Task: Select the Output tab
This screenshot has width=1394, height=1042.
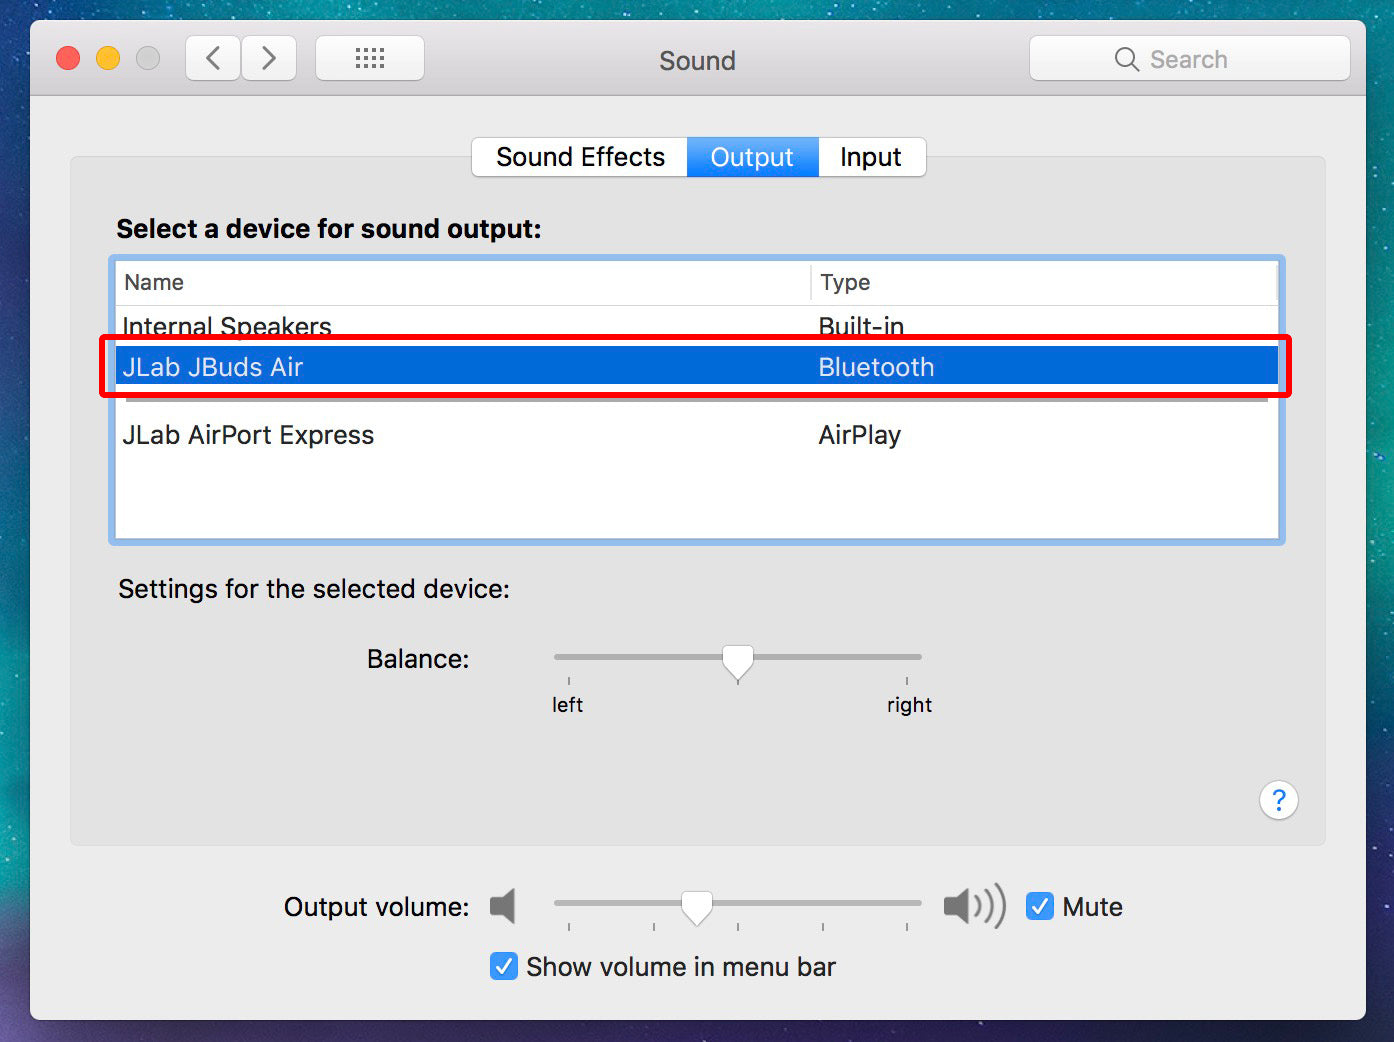Action: [x=752, y=157]
